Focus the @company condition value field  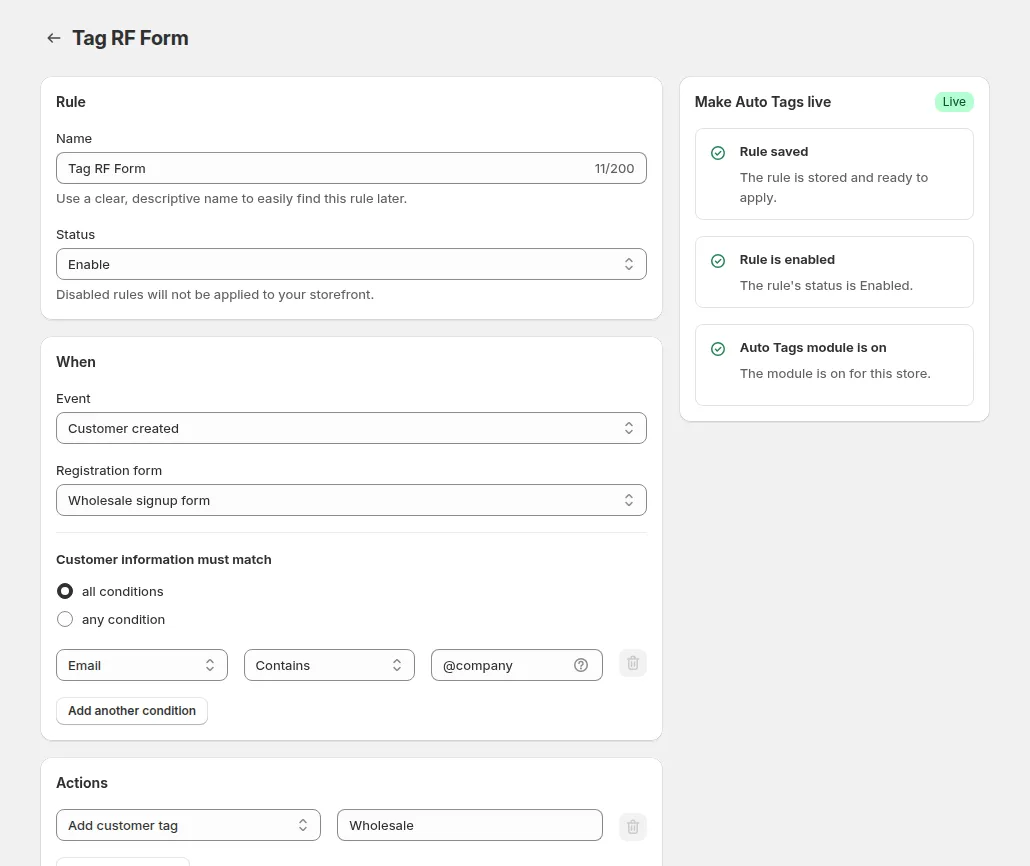pos(516,665)
